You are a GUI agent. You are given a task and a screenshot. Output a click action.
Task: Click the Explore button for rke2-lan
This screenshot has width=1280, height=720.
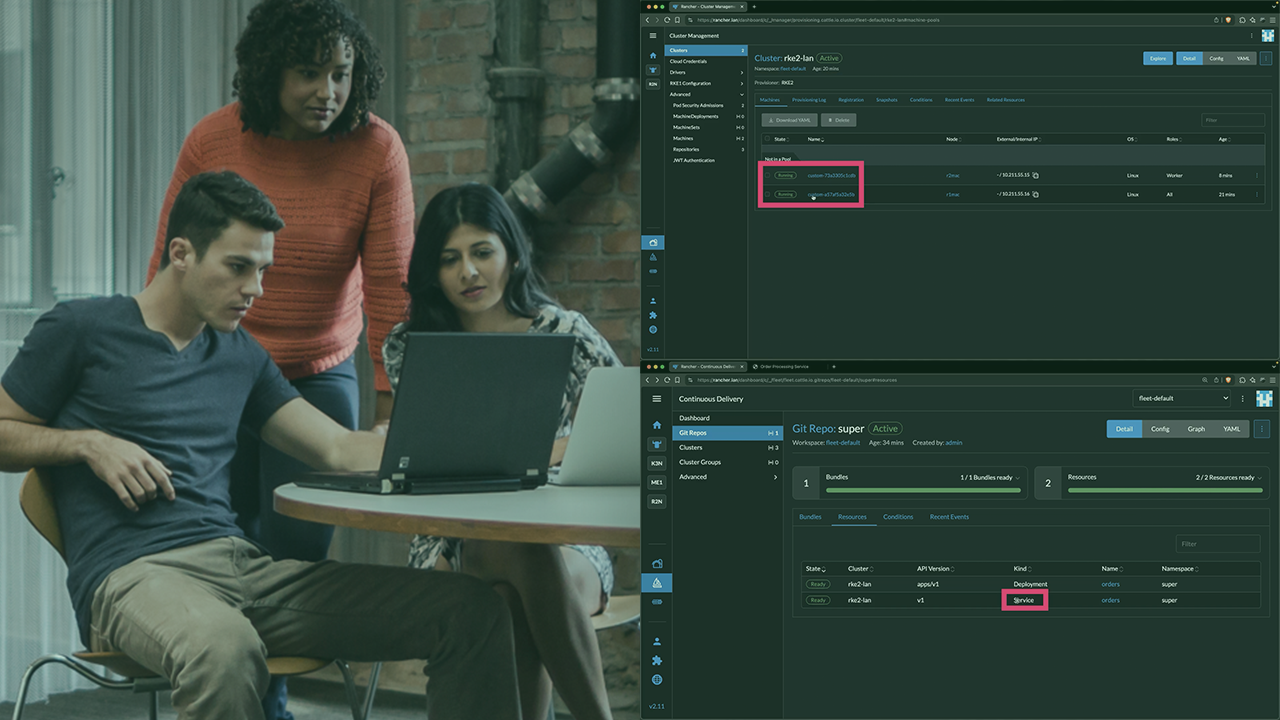[x=1157, y=59]
